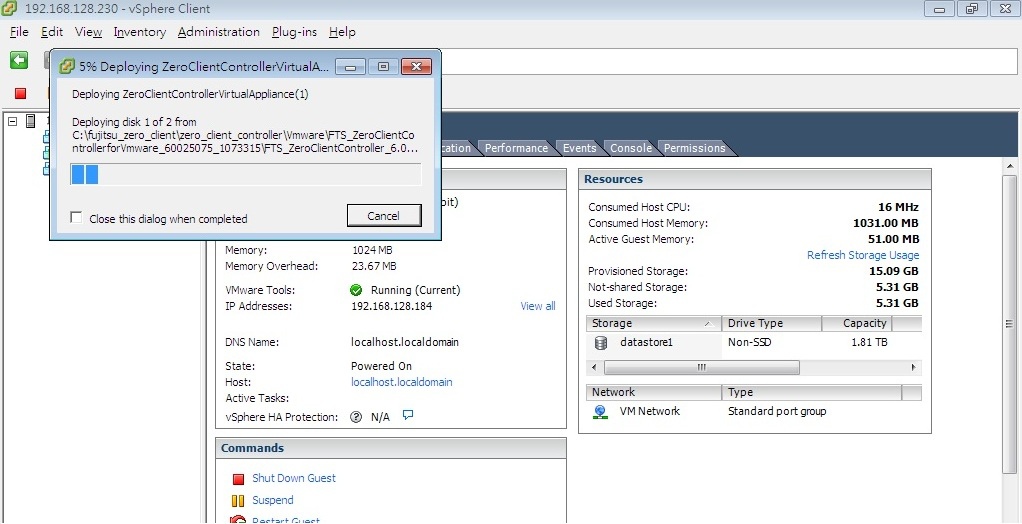Click Standard port group type cell
This screenshot has height=524, width=1022.
[777, 411]
